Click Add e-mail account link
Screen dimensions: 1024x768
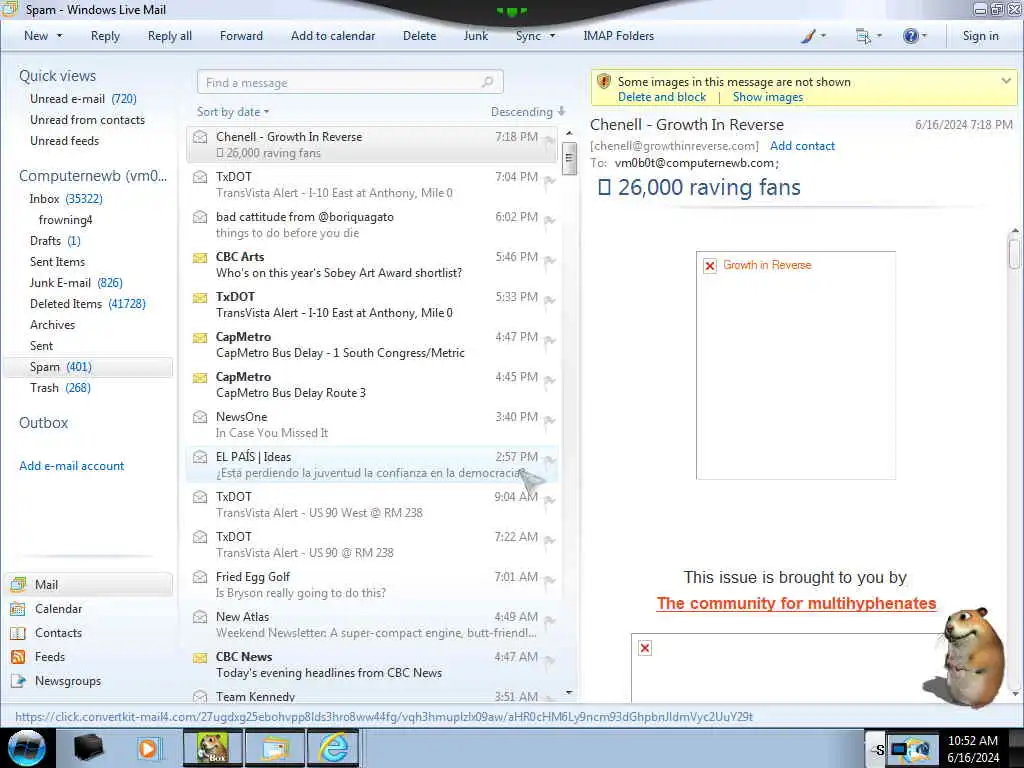pyautogui.click(x=71, y=466)
